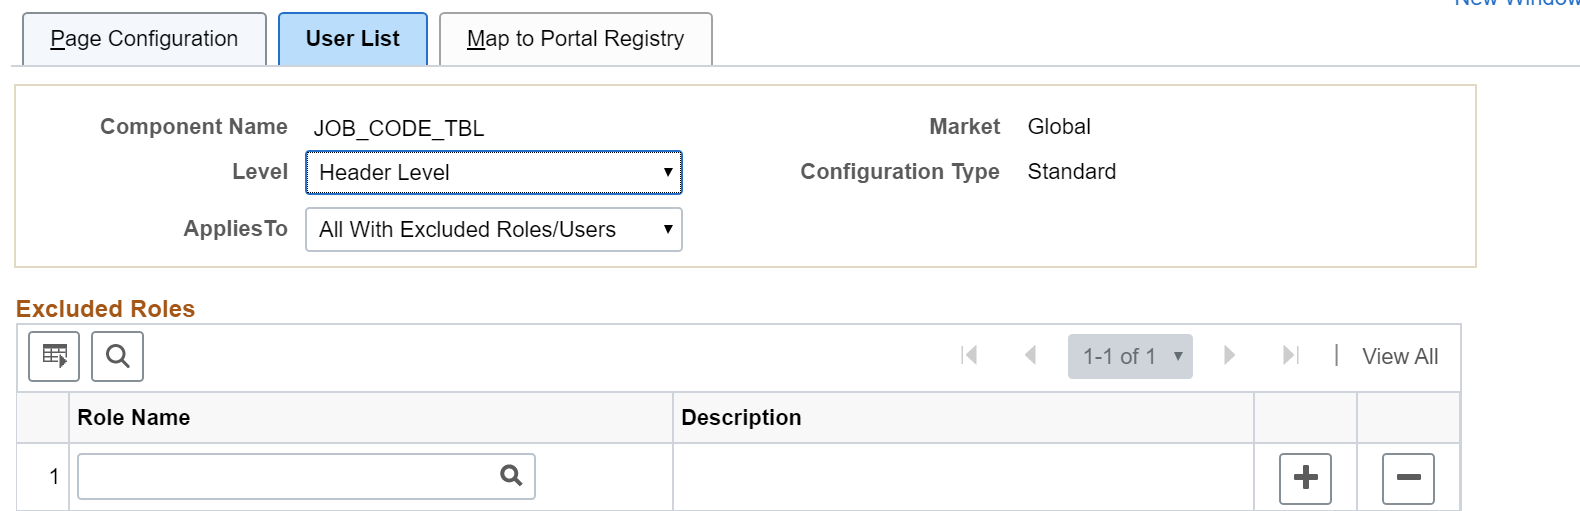The width and height of the screenshot is (1580, 511).
Task: Open the AppliesTo dropdown
Action: click(494, 229)
